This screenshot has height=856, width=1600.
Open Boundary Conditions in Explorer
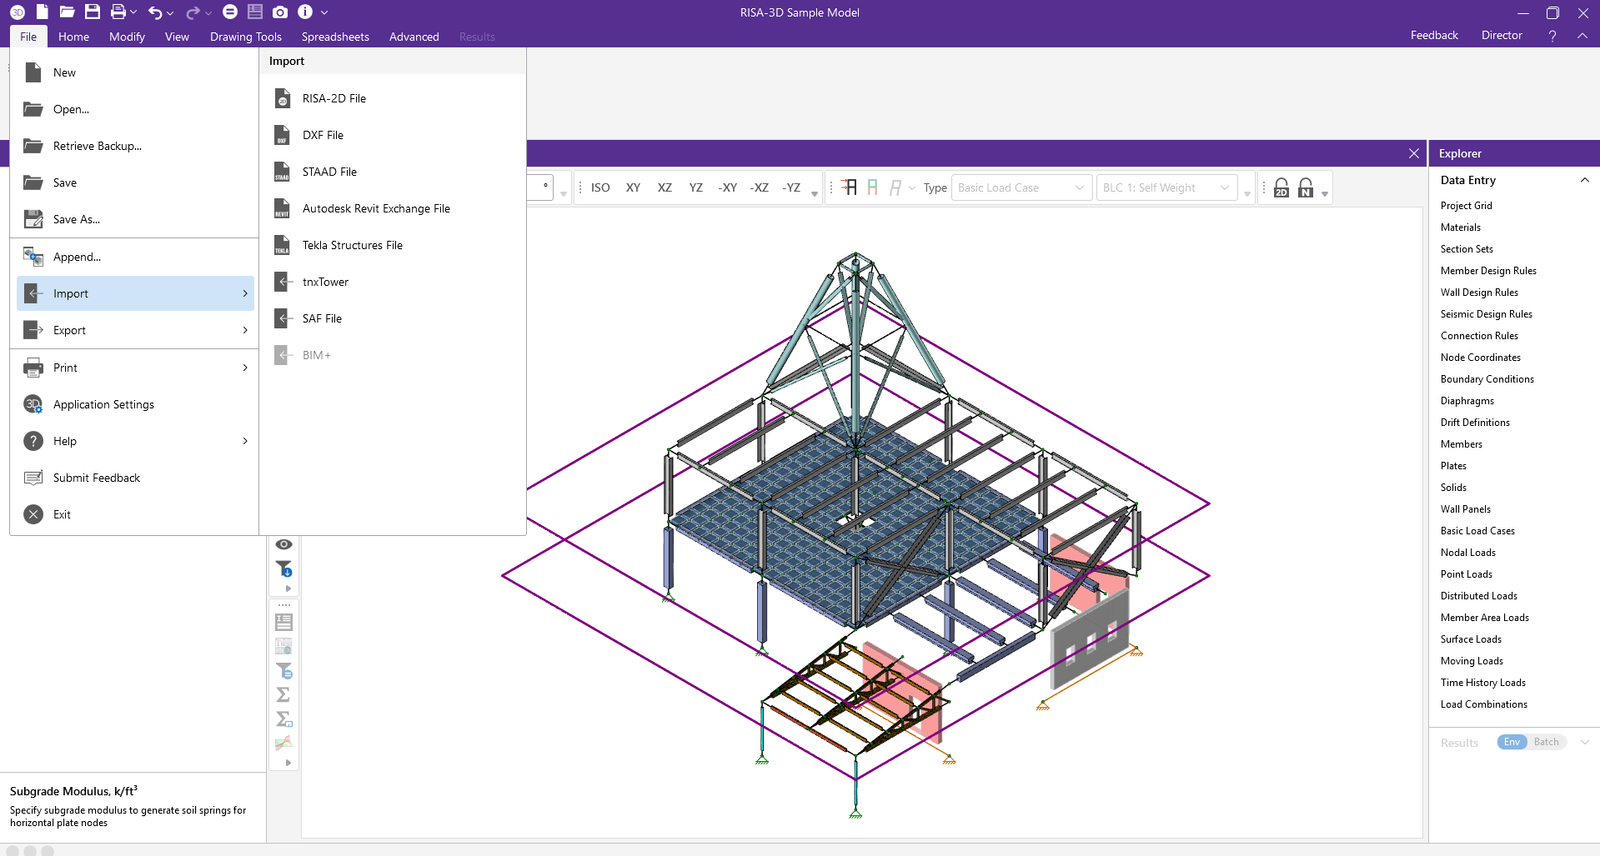coord(1487,379)
